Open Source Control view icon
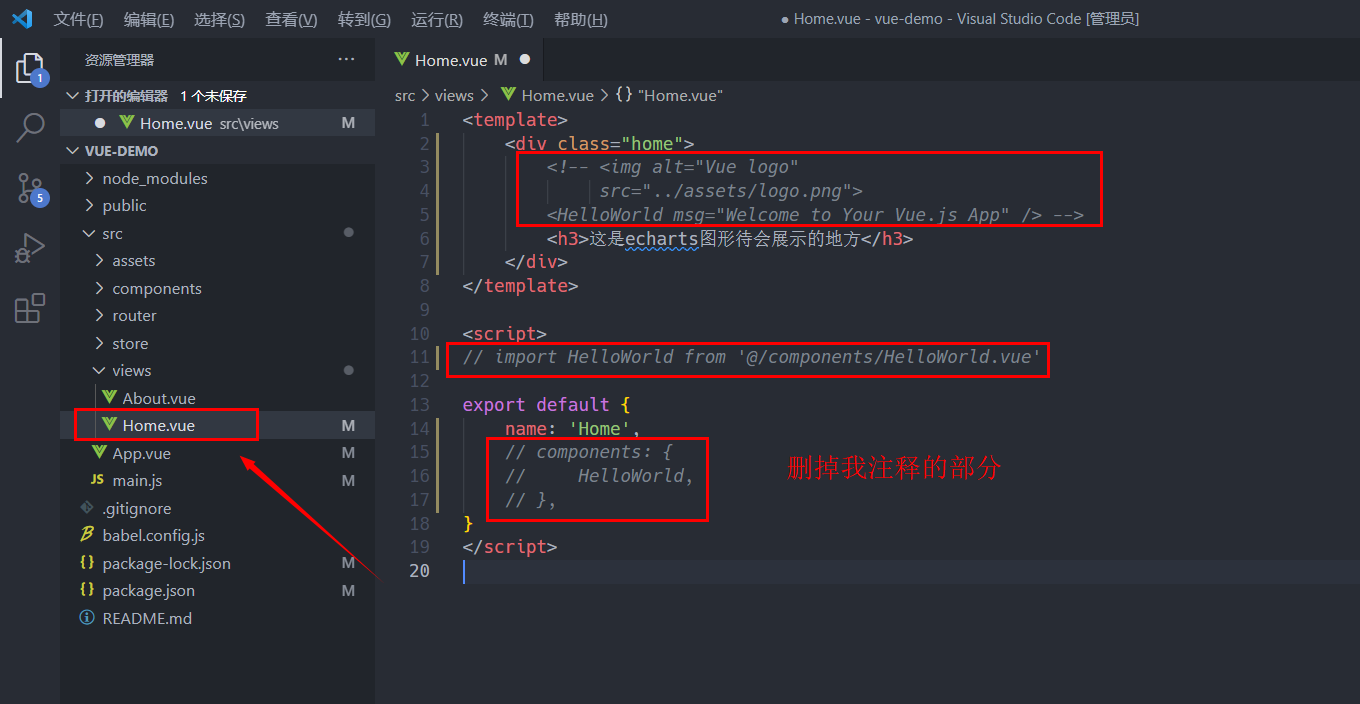This screenshot has height=704, width=1360. click(30, 188)
